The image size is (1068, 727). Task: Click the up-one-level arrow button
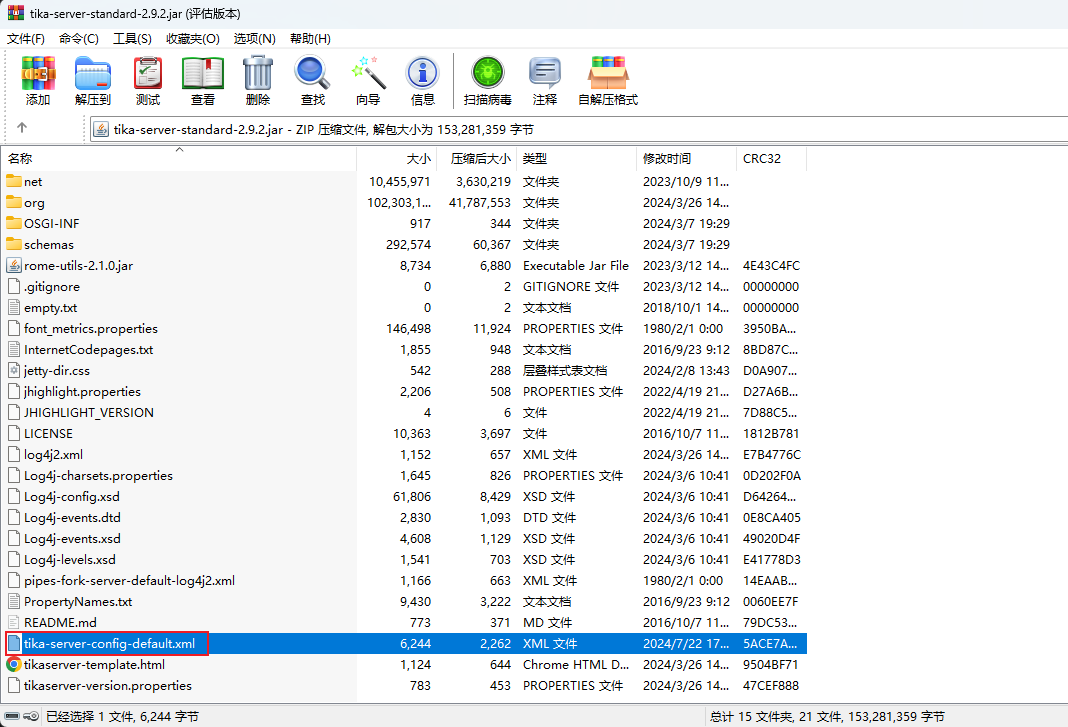[x=22, y=128]
